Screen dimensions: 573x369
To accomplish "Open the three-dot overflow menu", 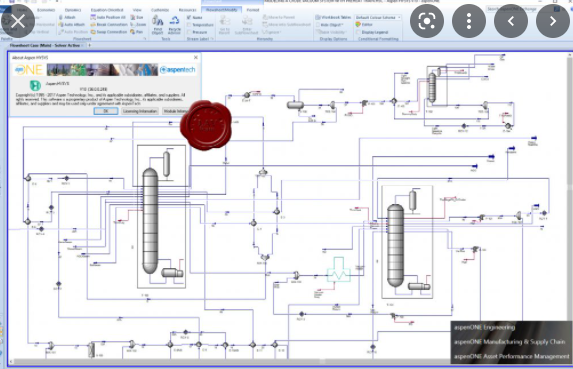I will (x=469, y=21).
